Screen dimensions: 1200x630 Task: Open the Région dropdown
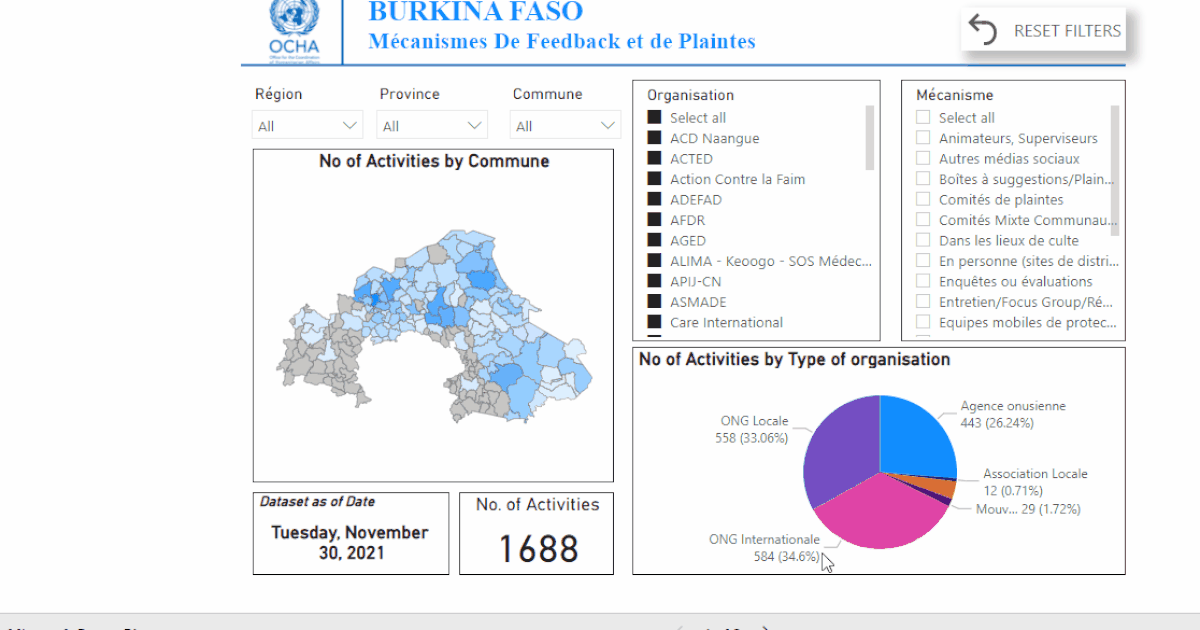pos(307,125)
